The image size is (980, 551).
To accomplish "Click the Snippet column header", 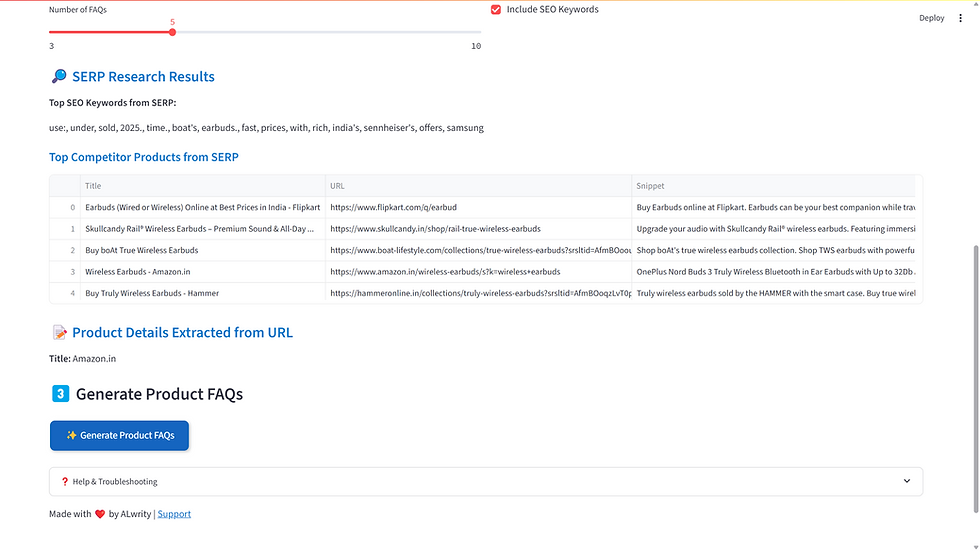I will [x=773, y=186].
